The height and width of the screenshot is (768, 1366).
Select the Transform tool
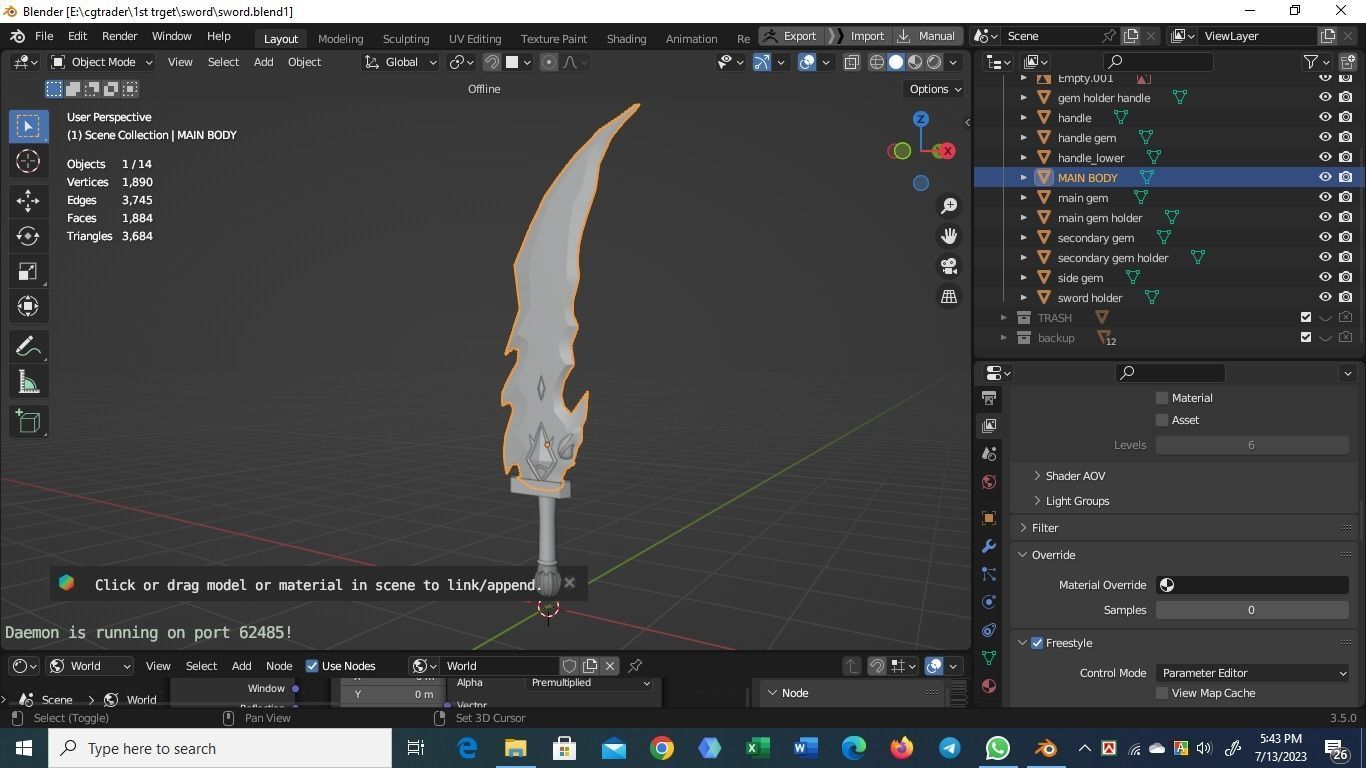pyautogui.click(x=28, y=306)
